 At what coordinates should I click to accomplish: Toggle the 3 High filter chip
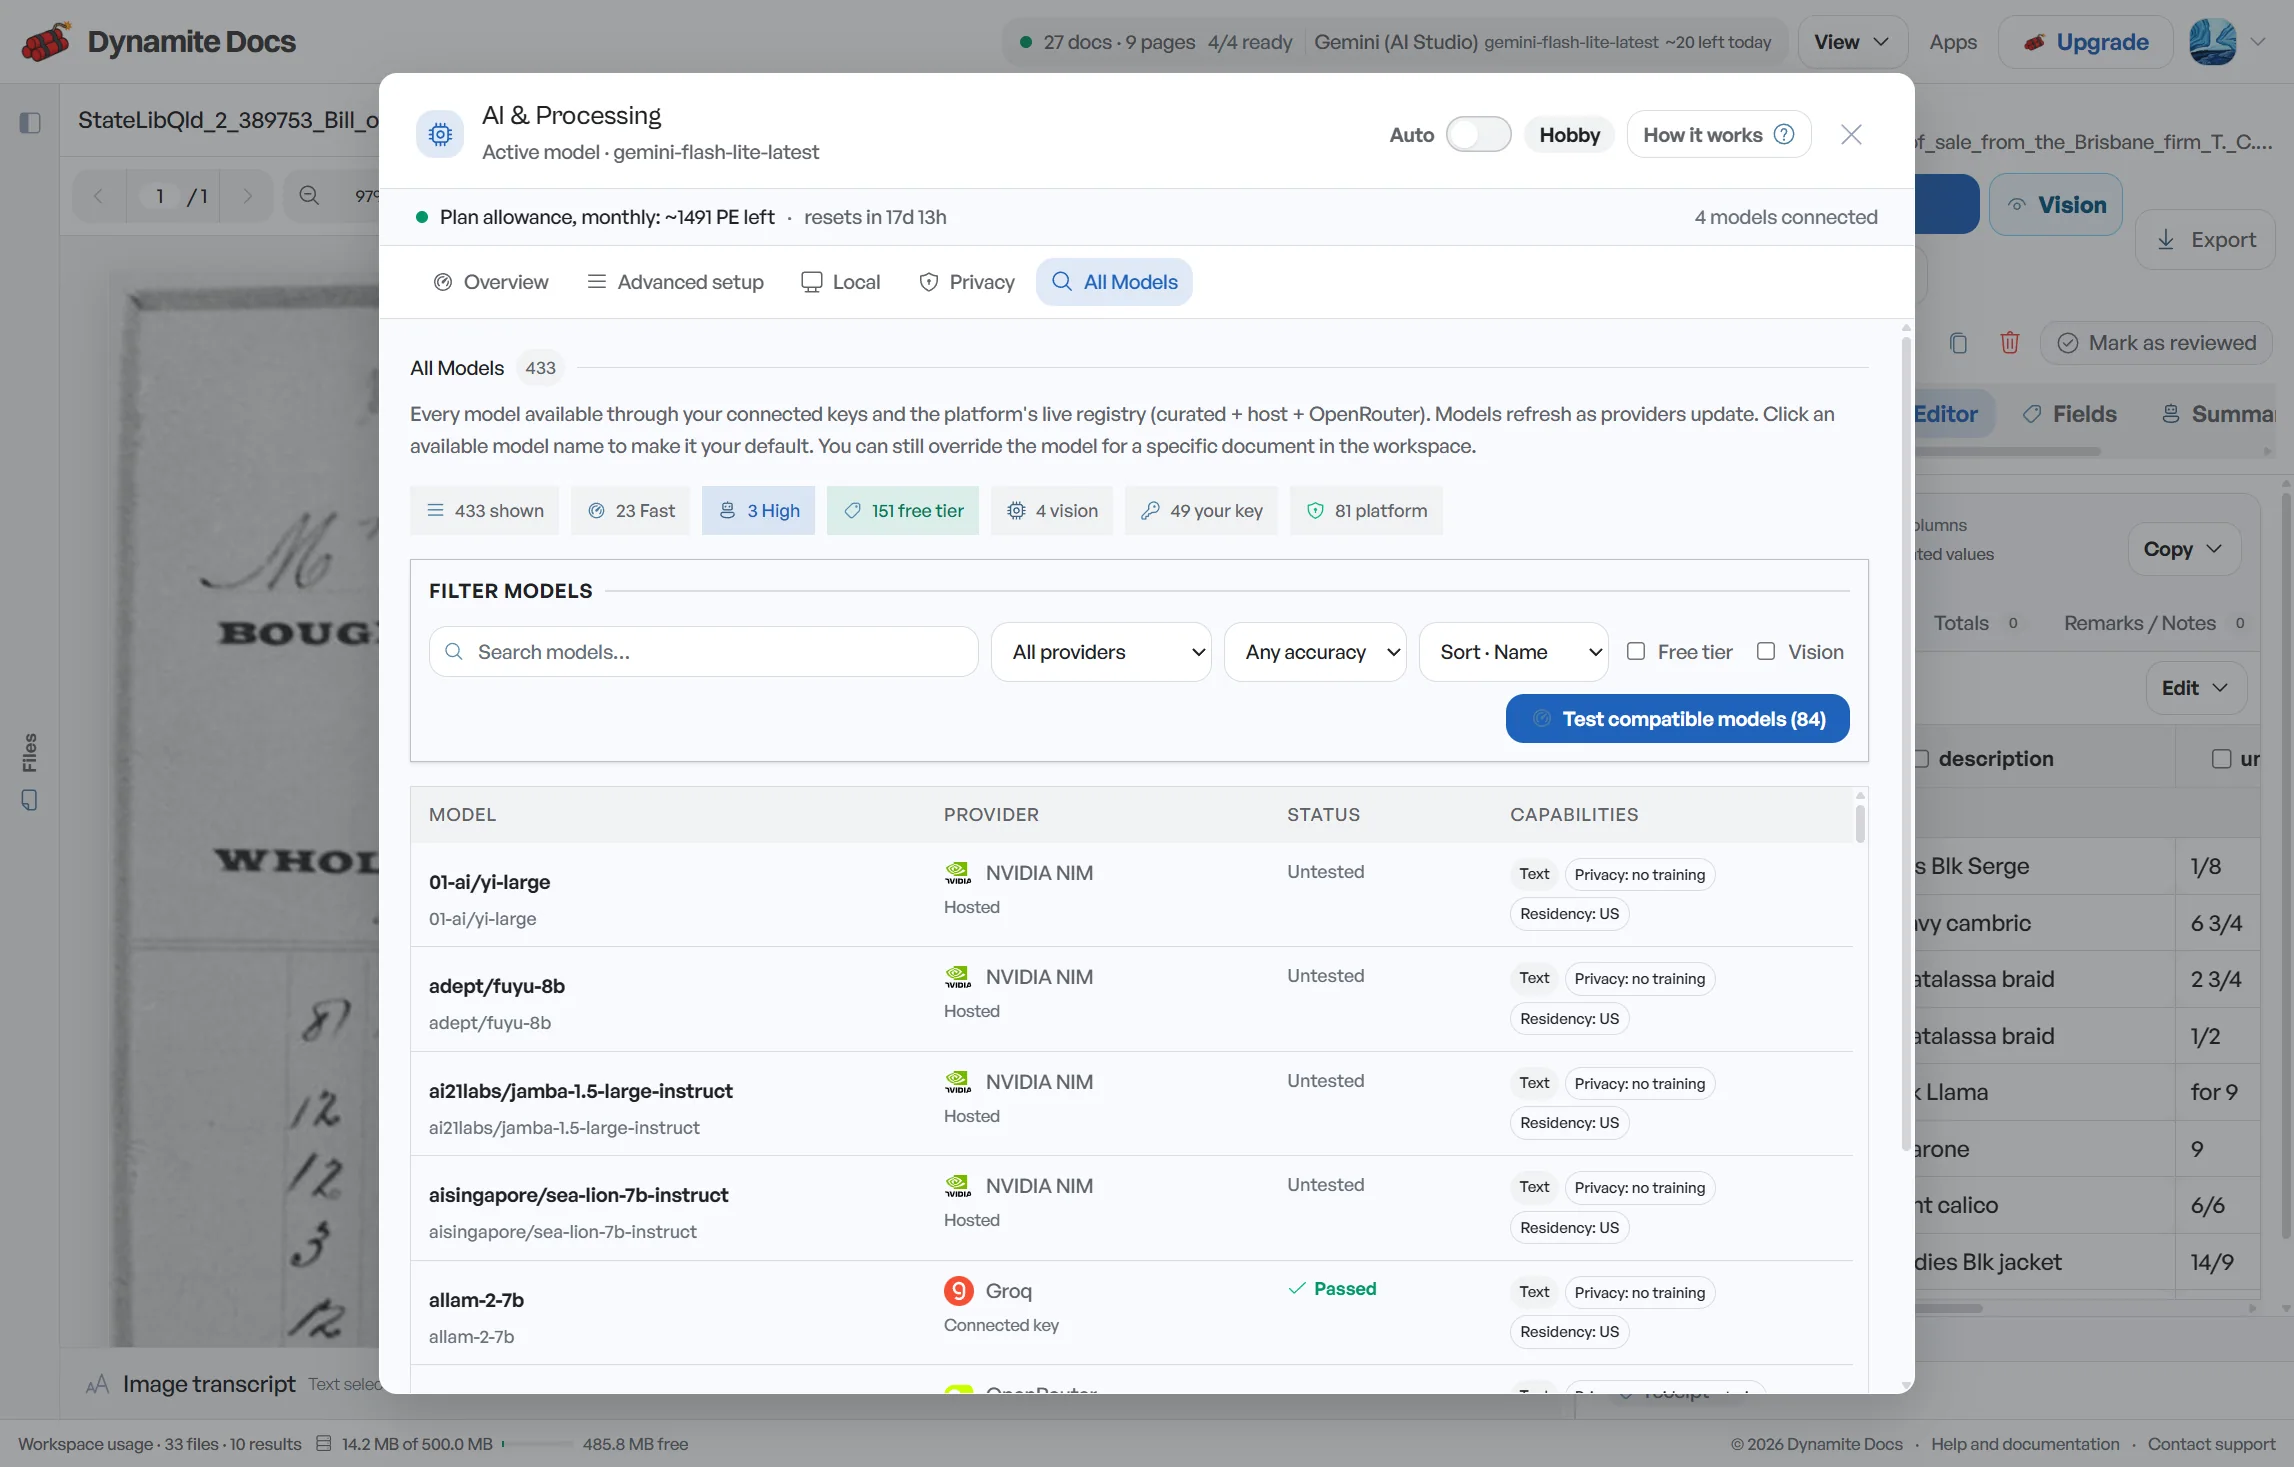click(x=758, y=511)
